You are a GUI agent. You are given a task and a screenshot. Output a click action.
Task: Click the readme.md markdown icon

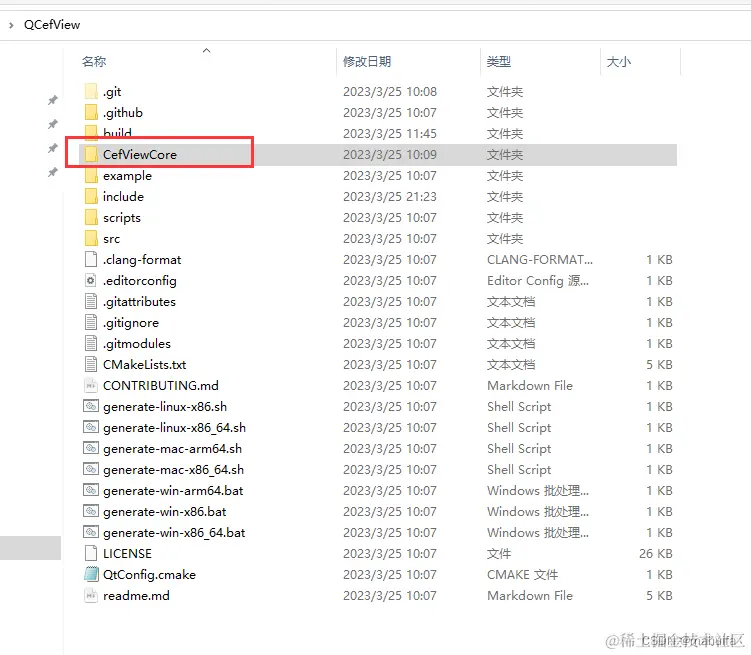tap(91, 596)
